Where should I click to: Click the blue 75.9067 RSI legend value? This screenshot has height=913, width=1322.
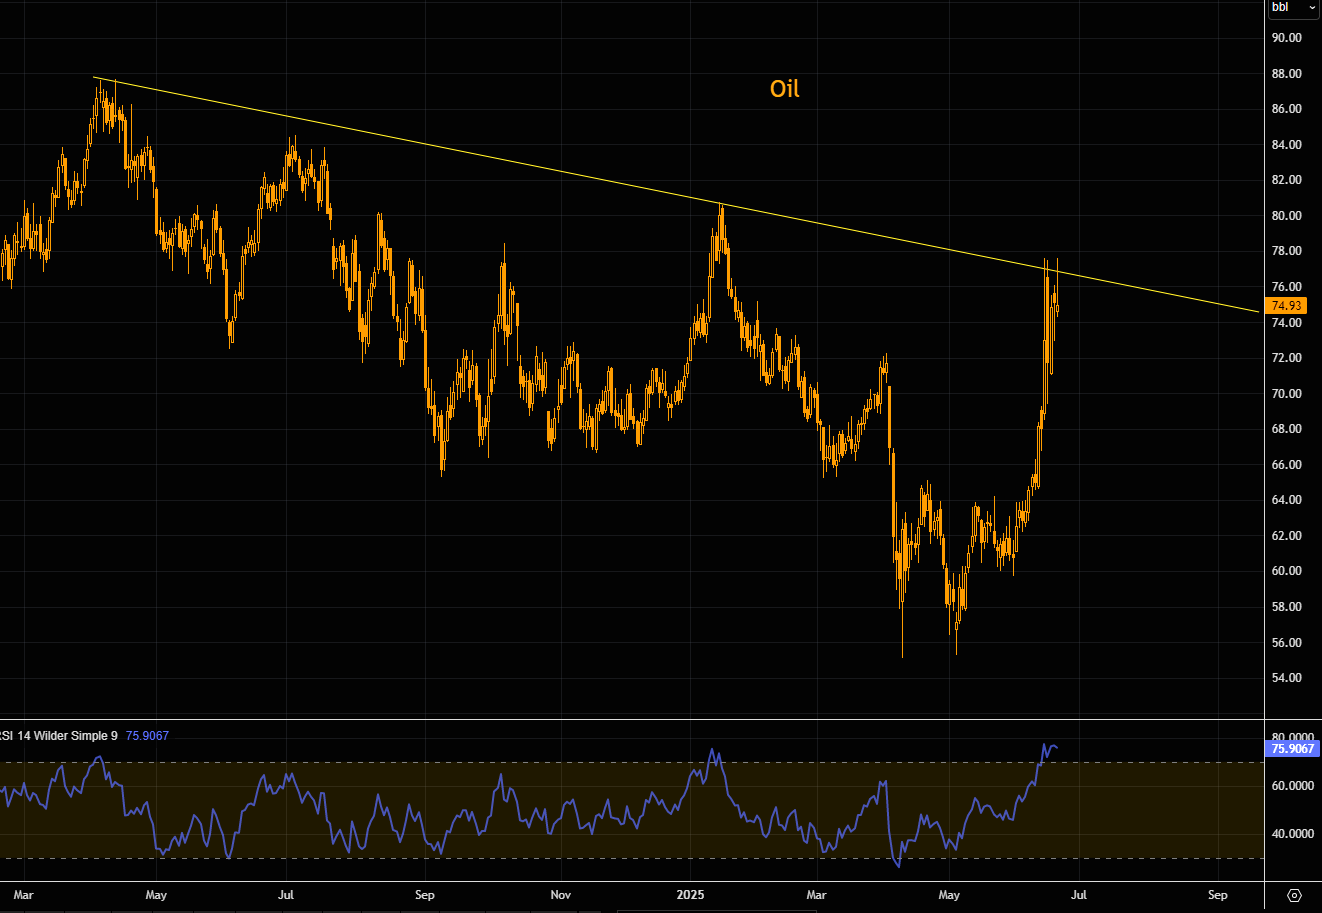147,736
